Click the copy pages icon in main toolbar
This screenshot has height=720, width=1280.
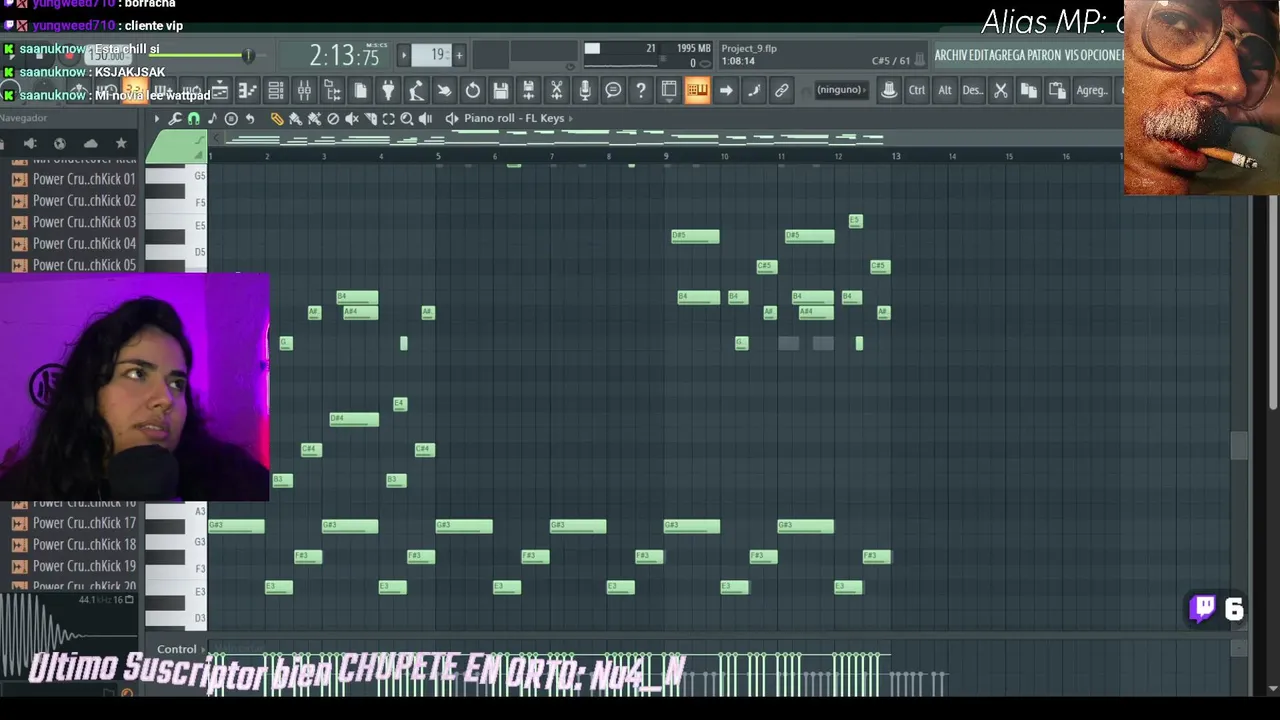360,91
